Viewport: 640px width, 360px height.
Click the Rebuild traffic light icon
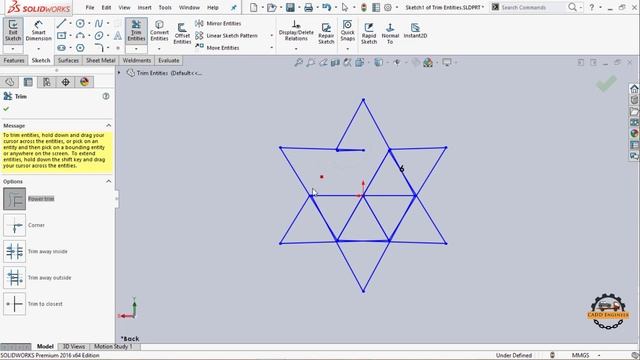(x=364, y=7)
